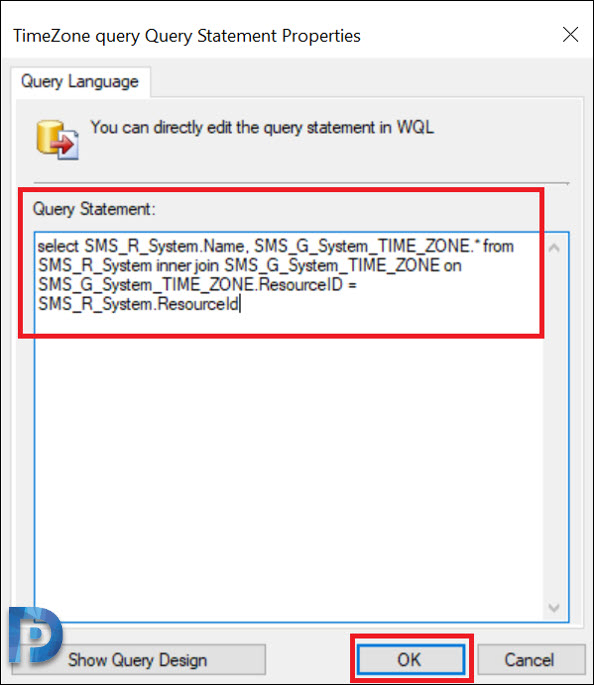Viewport: 594px width, 685px height.
Task: Click the database query statement icon
Action: [x=57, y=140]
